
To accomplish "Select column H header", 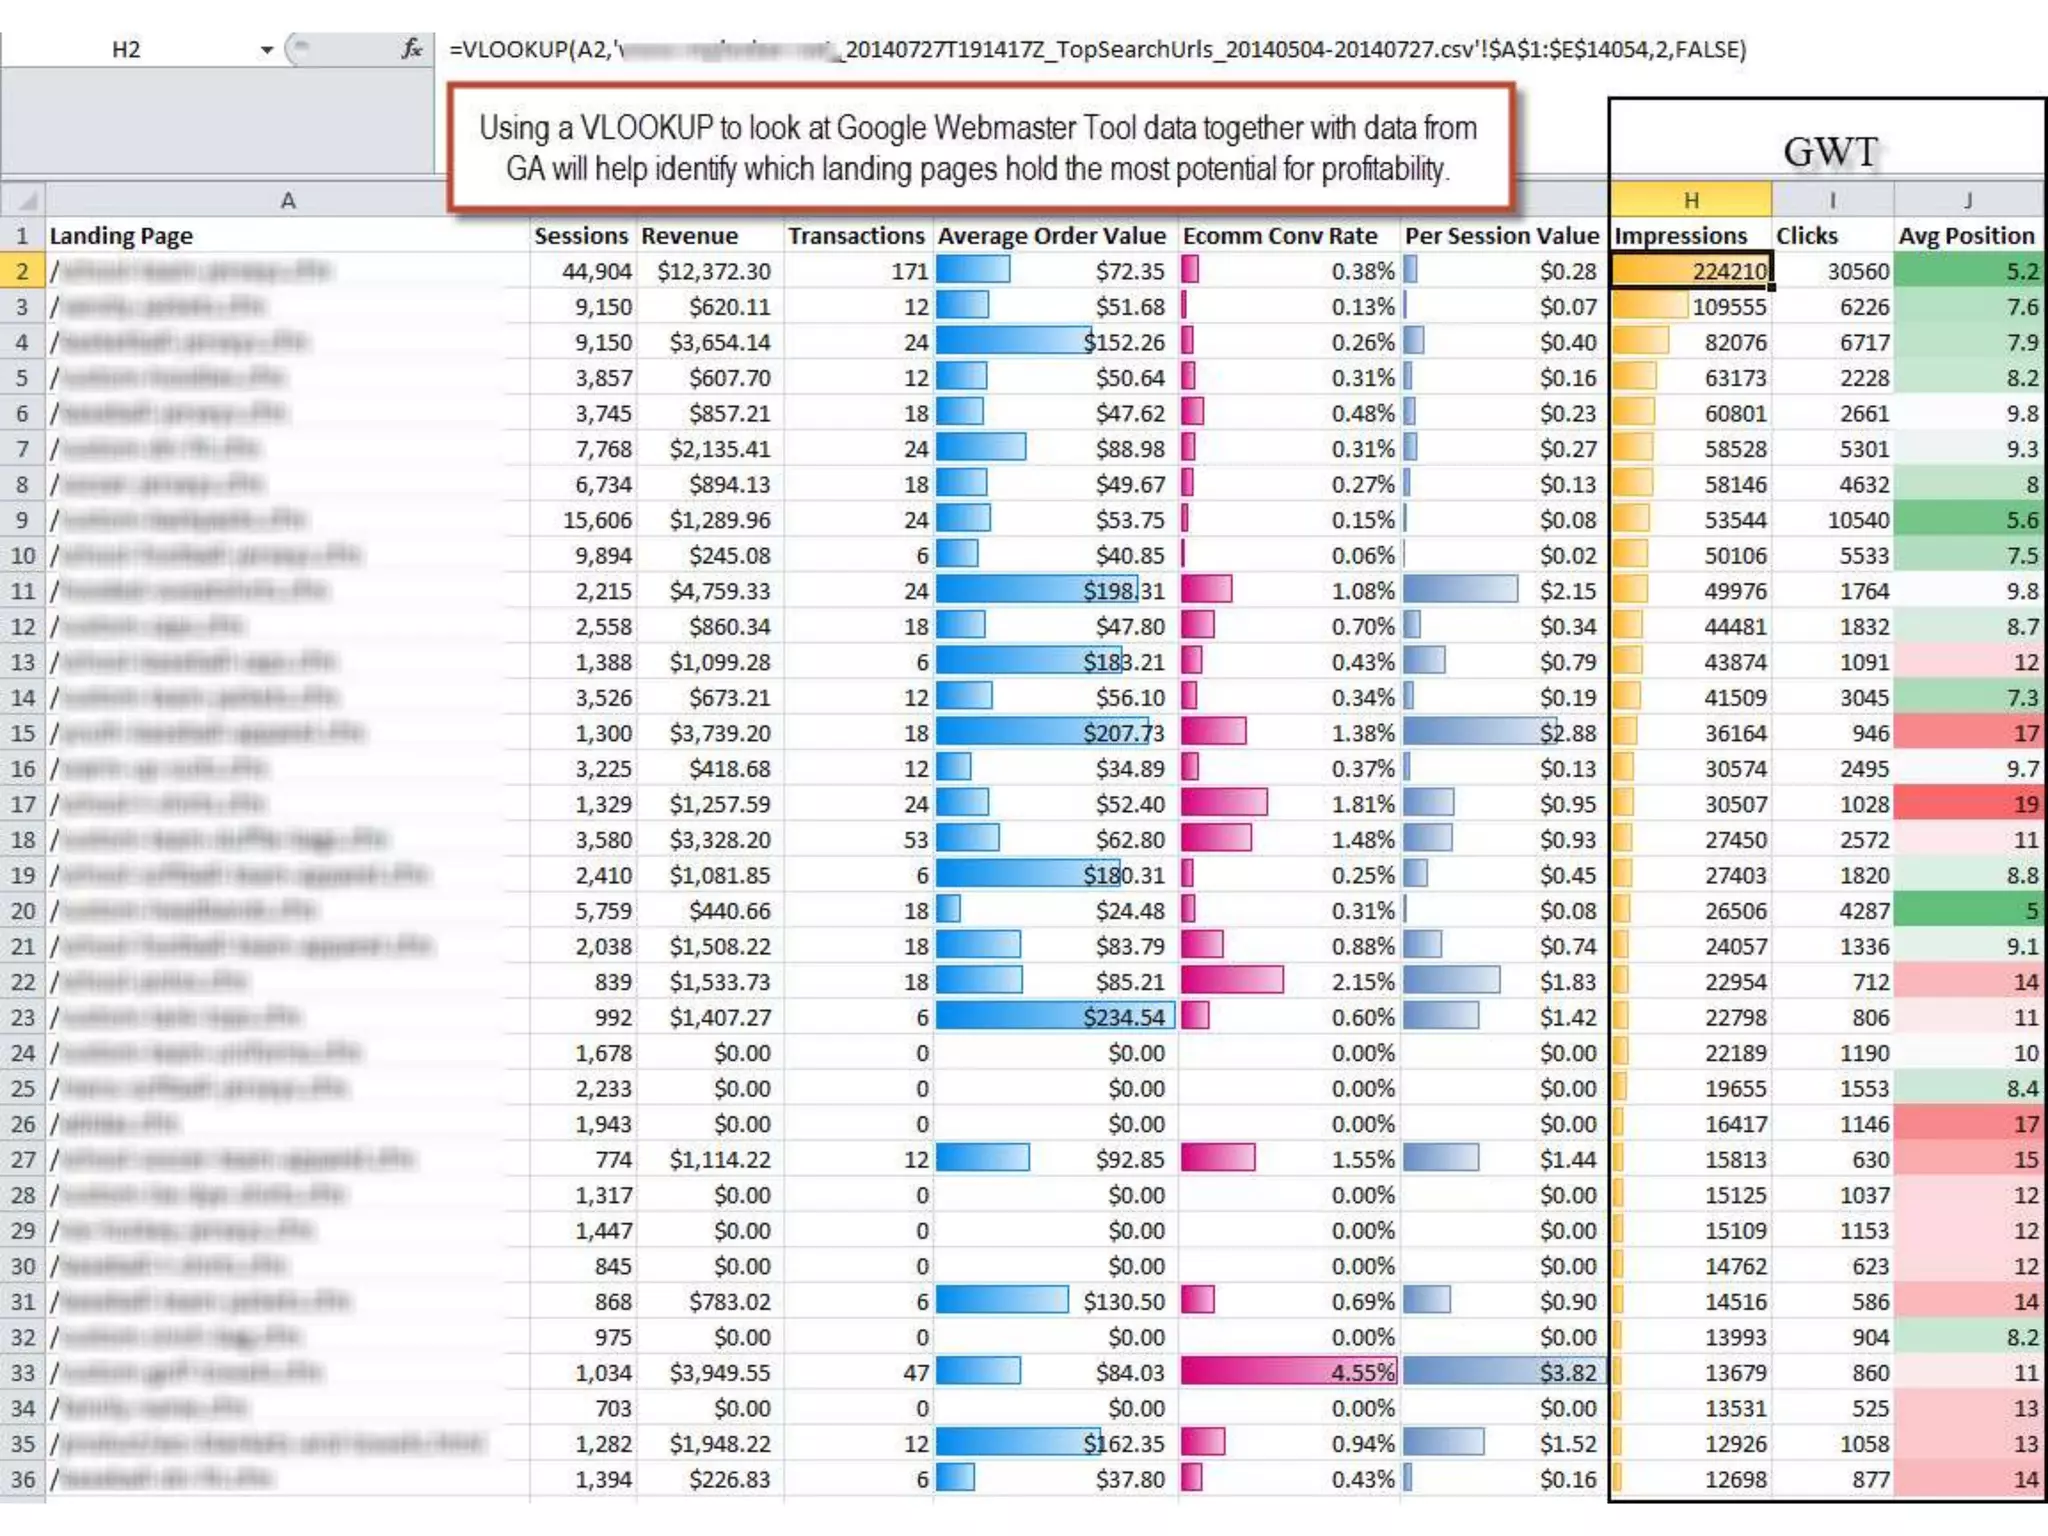I will [x=1690, y=200].
